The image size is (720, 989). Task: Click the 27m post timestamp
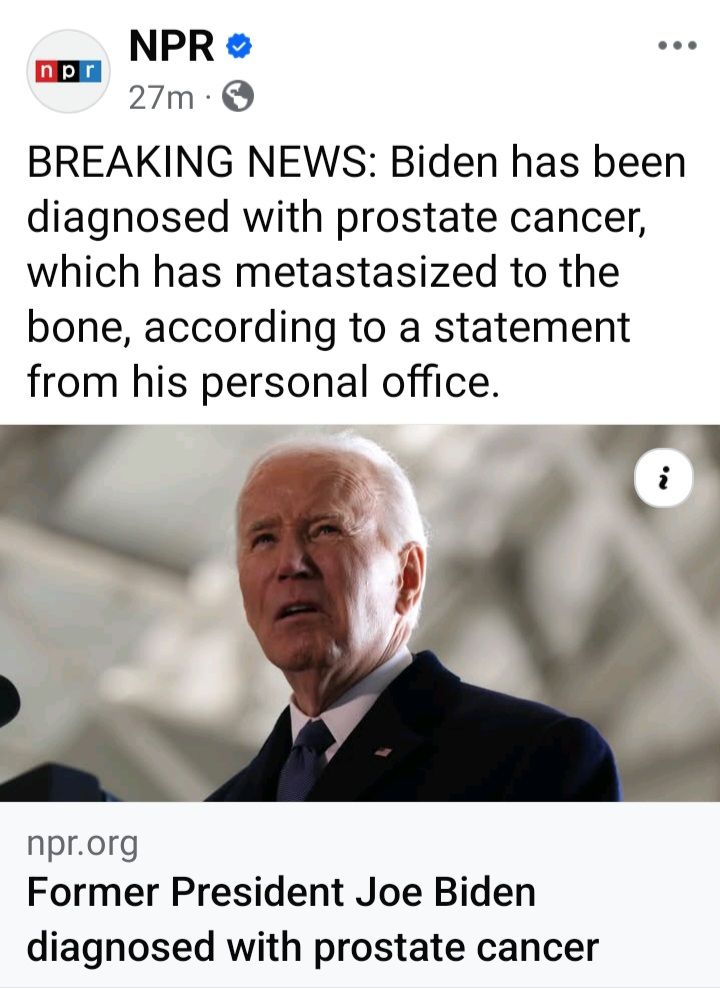pos(161,98)
